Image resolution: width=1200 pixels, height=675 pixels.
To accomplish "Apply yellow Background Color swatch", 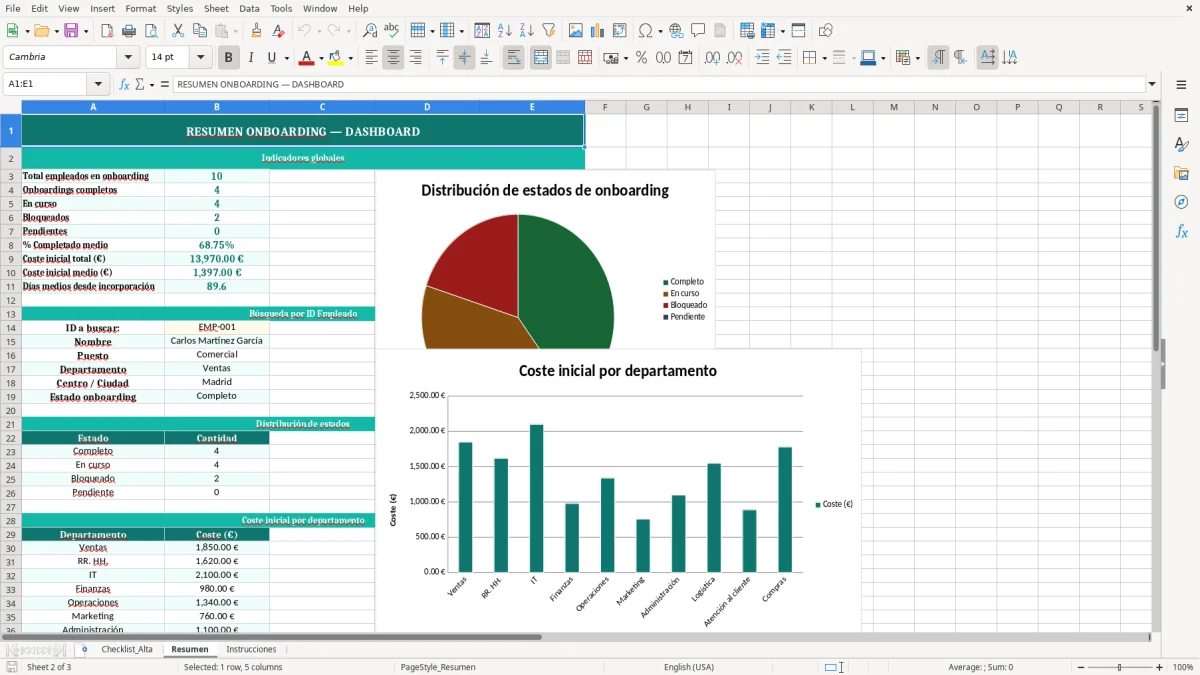I will click(336, 58).
